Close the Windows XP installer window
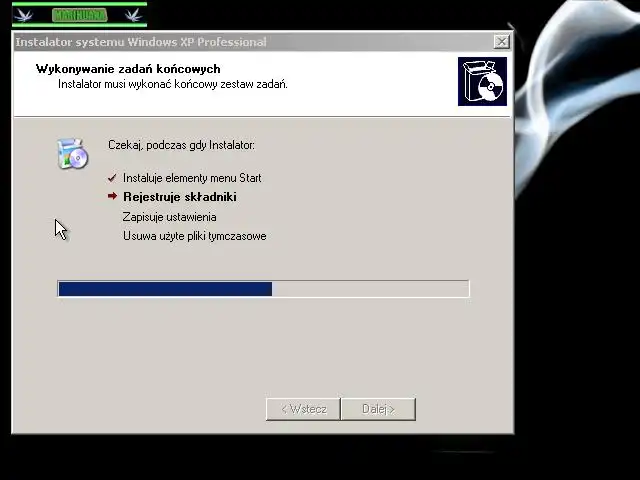 (502, 42)
